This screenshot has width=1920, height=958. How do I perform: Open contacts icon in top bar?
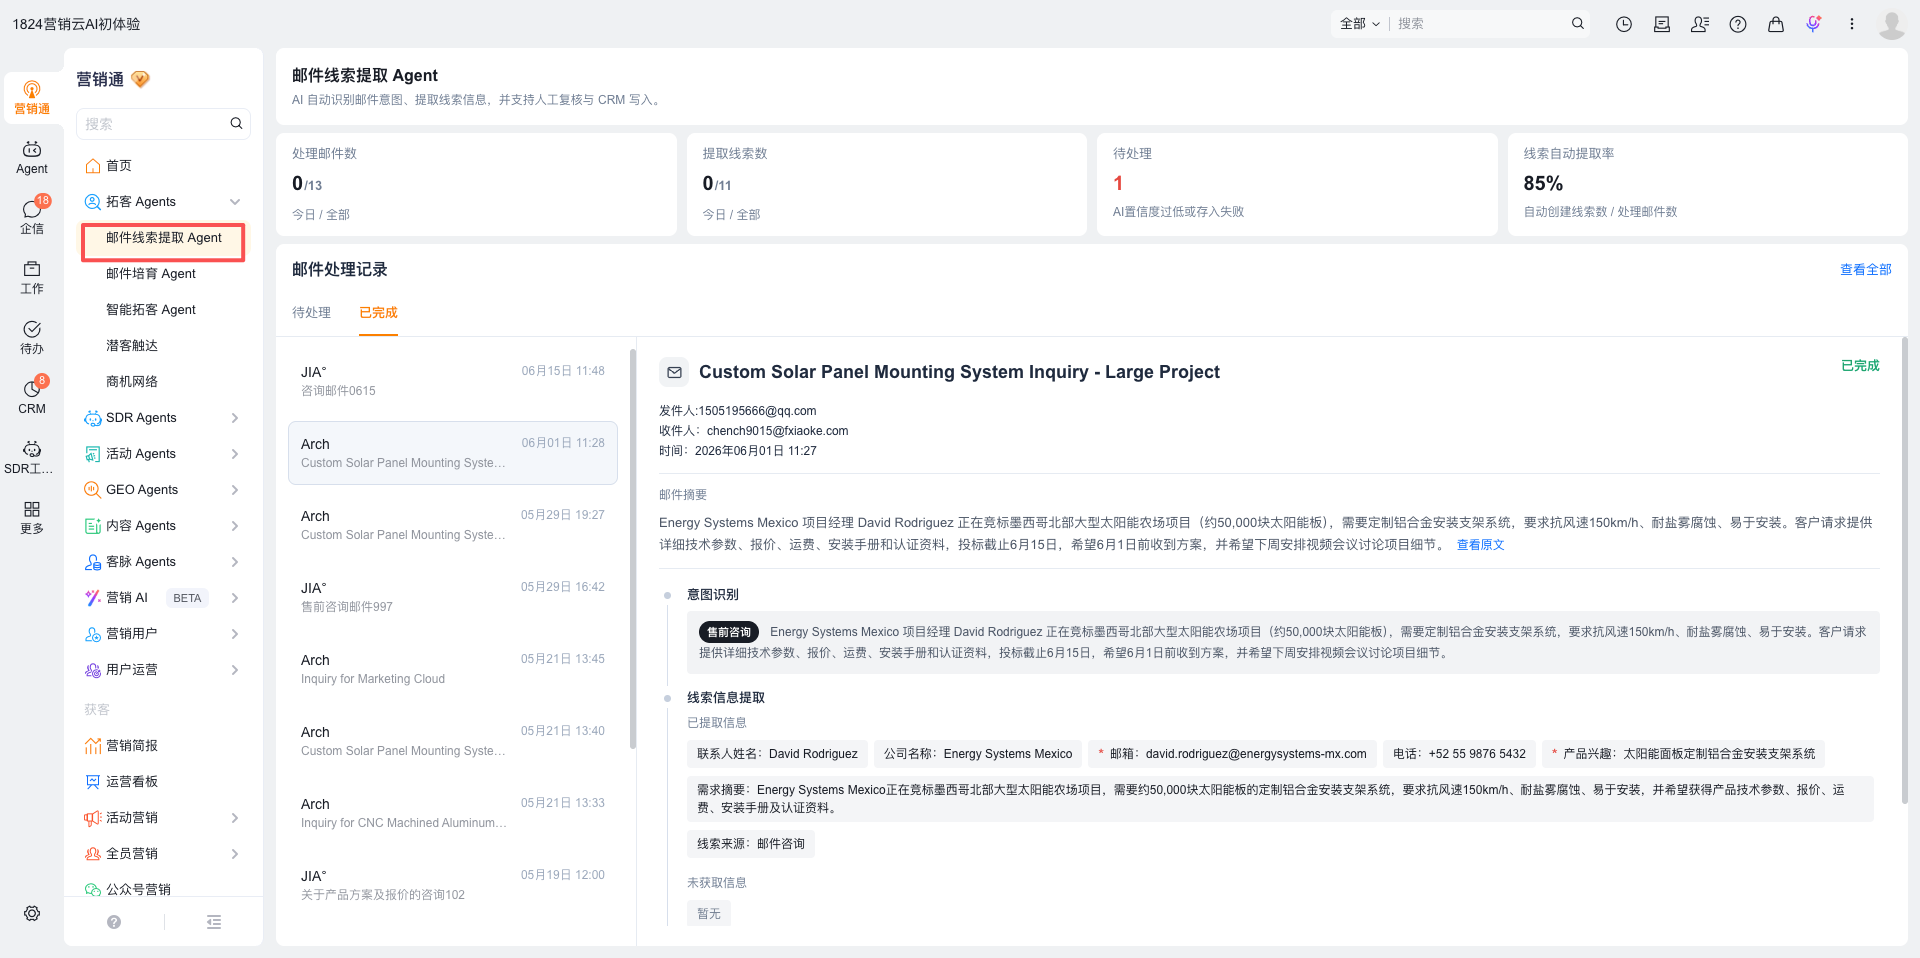point(1700,24)
